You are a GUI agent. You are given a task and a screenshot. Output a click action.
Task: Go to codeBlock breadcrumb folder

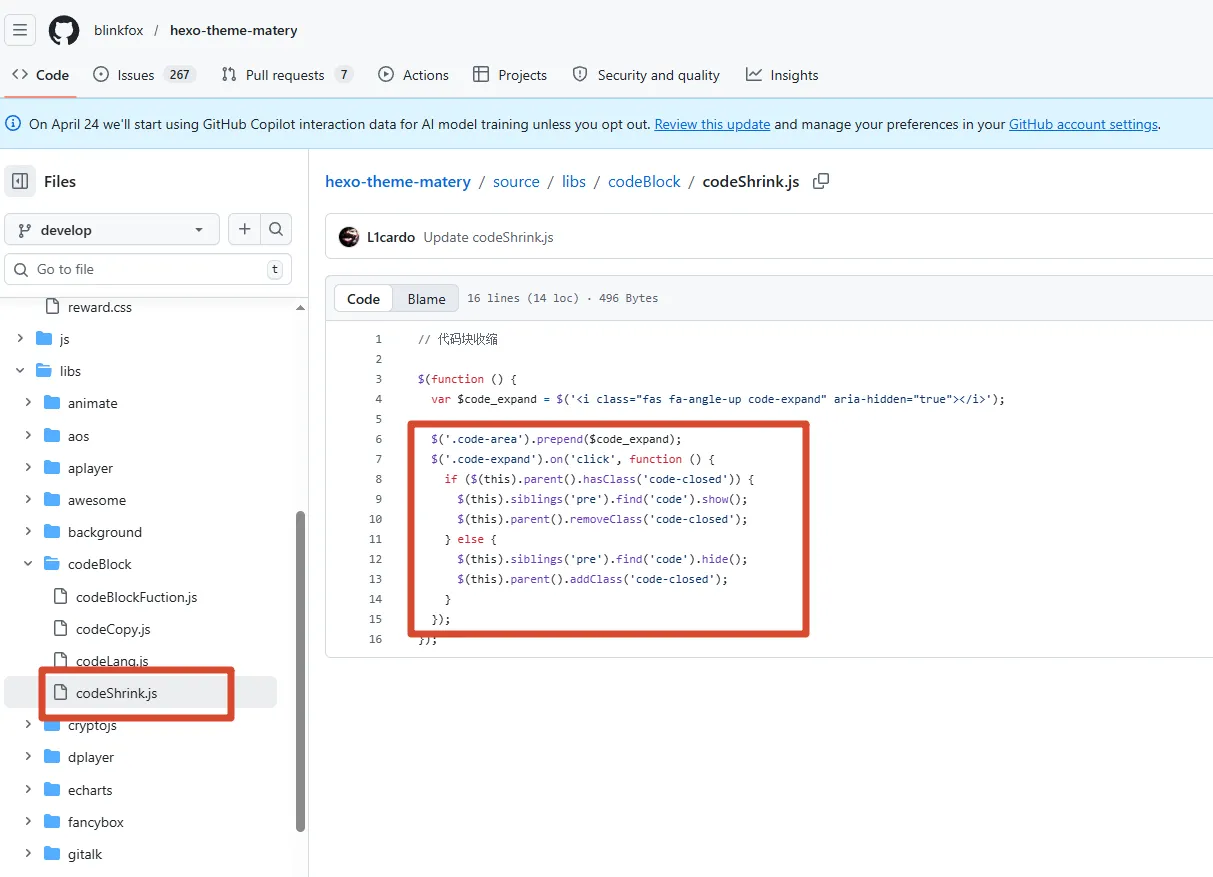pos(644,181)
